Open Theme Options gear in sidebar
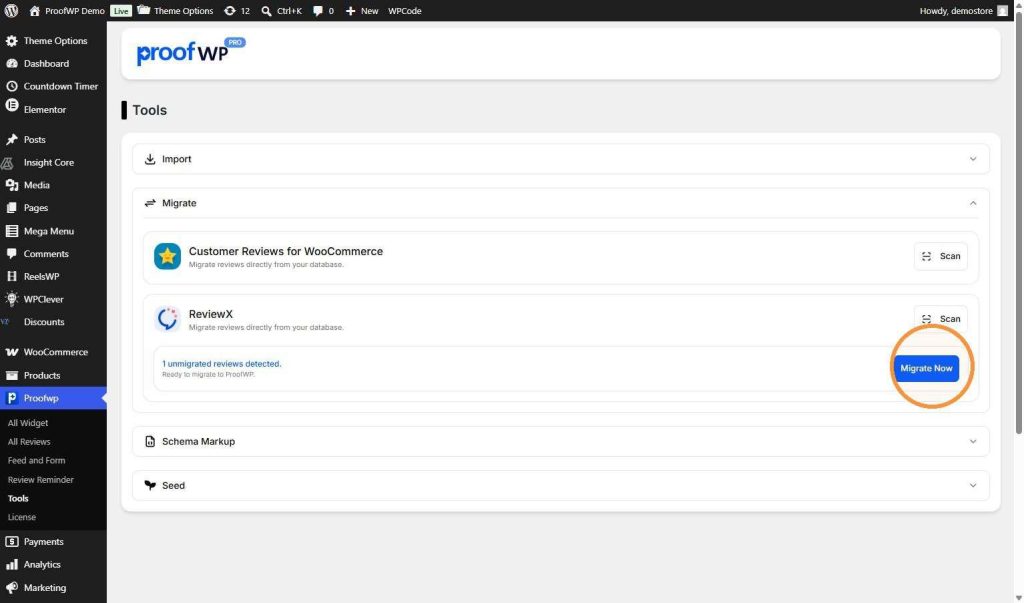This screenshot has height=603, width=1024. point(12,41)
